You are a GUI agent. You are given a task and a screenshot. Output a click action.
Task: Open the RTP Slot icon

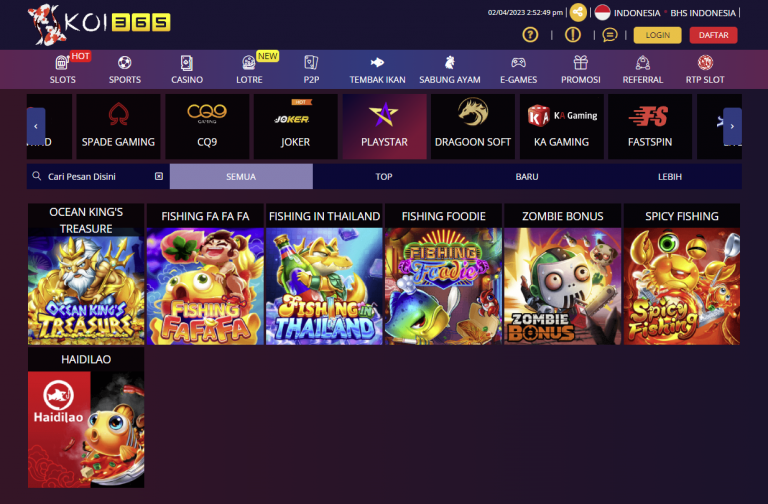tap(705, 63)
